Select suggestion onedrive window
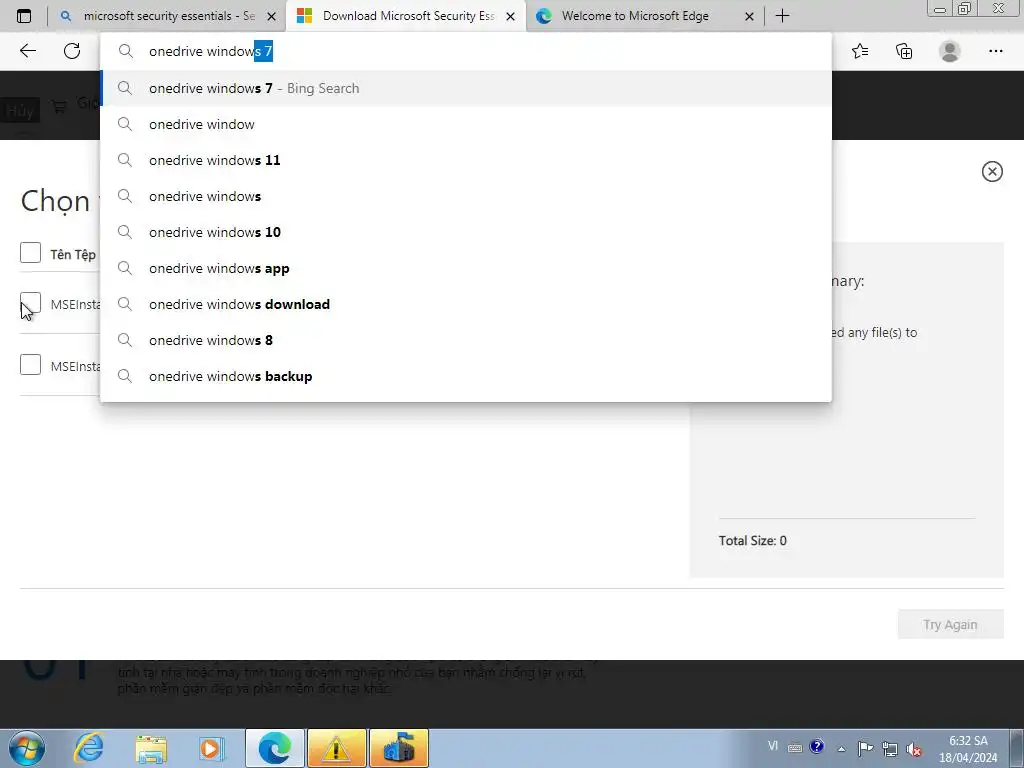Viewport: 1024px width, 768px height. point(466,124)
